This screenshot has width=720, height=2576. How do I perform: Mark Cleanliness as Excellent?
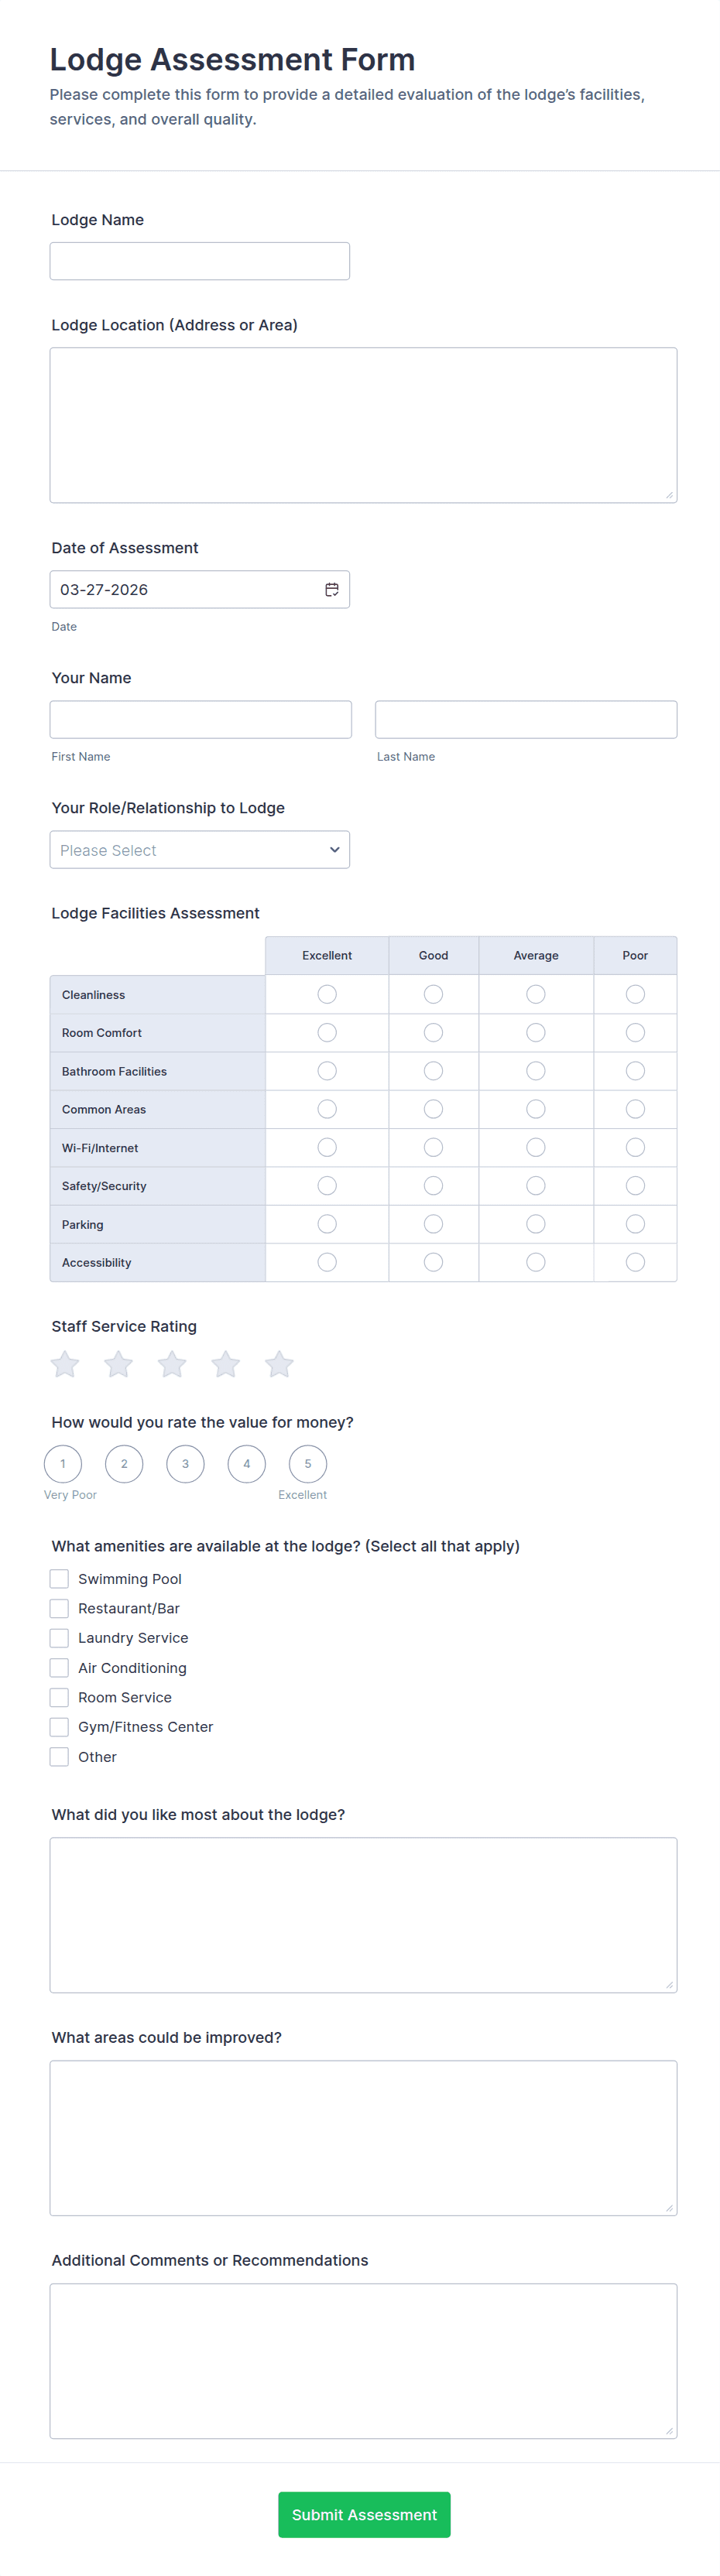(327, 994)
